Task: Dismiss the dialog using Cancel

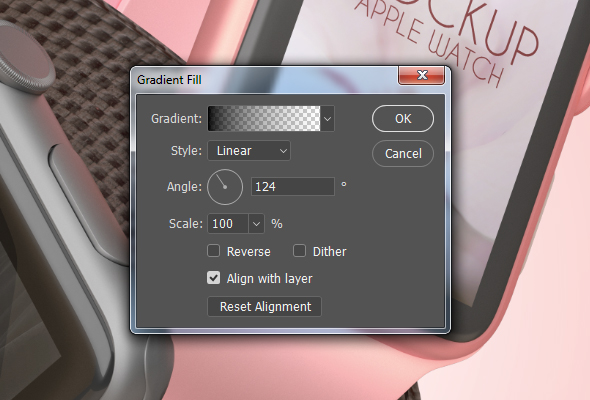Action: point(403,154)
